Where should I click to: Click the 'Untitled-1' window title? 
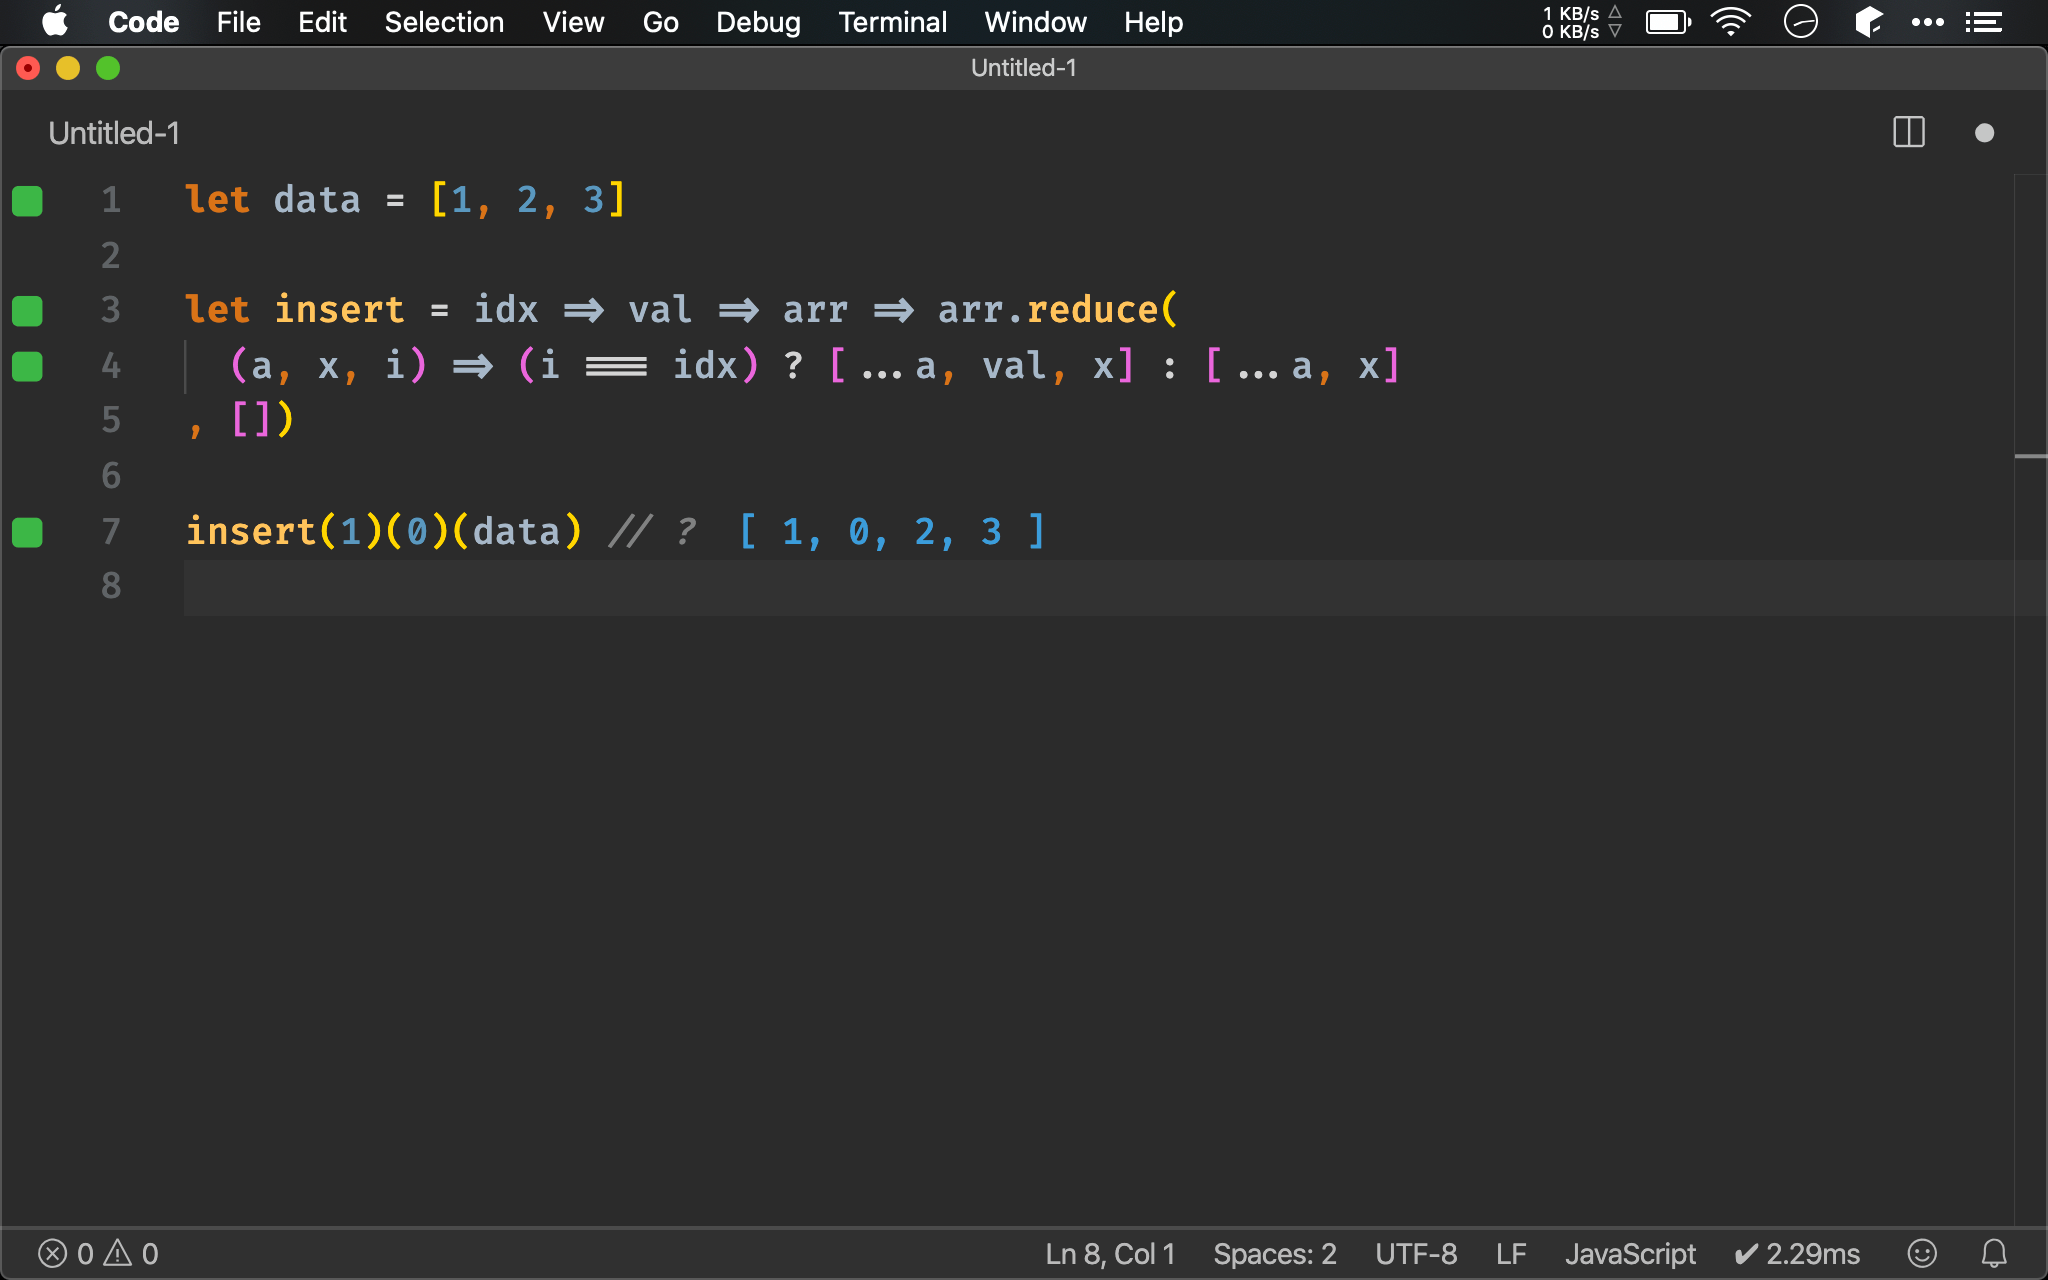[1024, 68]
